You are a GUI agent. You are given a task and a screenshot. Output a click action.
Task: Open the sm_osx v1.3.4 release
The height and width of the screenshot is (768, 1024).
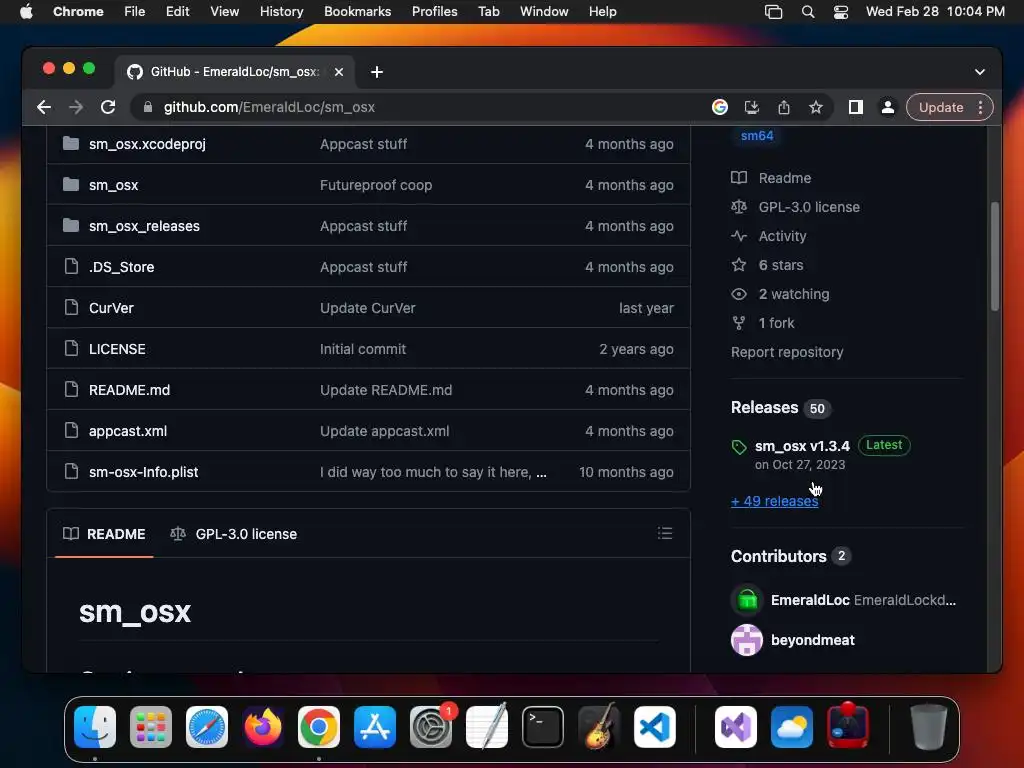pos(802,446)
